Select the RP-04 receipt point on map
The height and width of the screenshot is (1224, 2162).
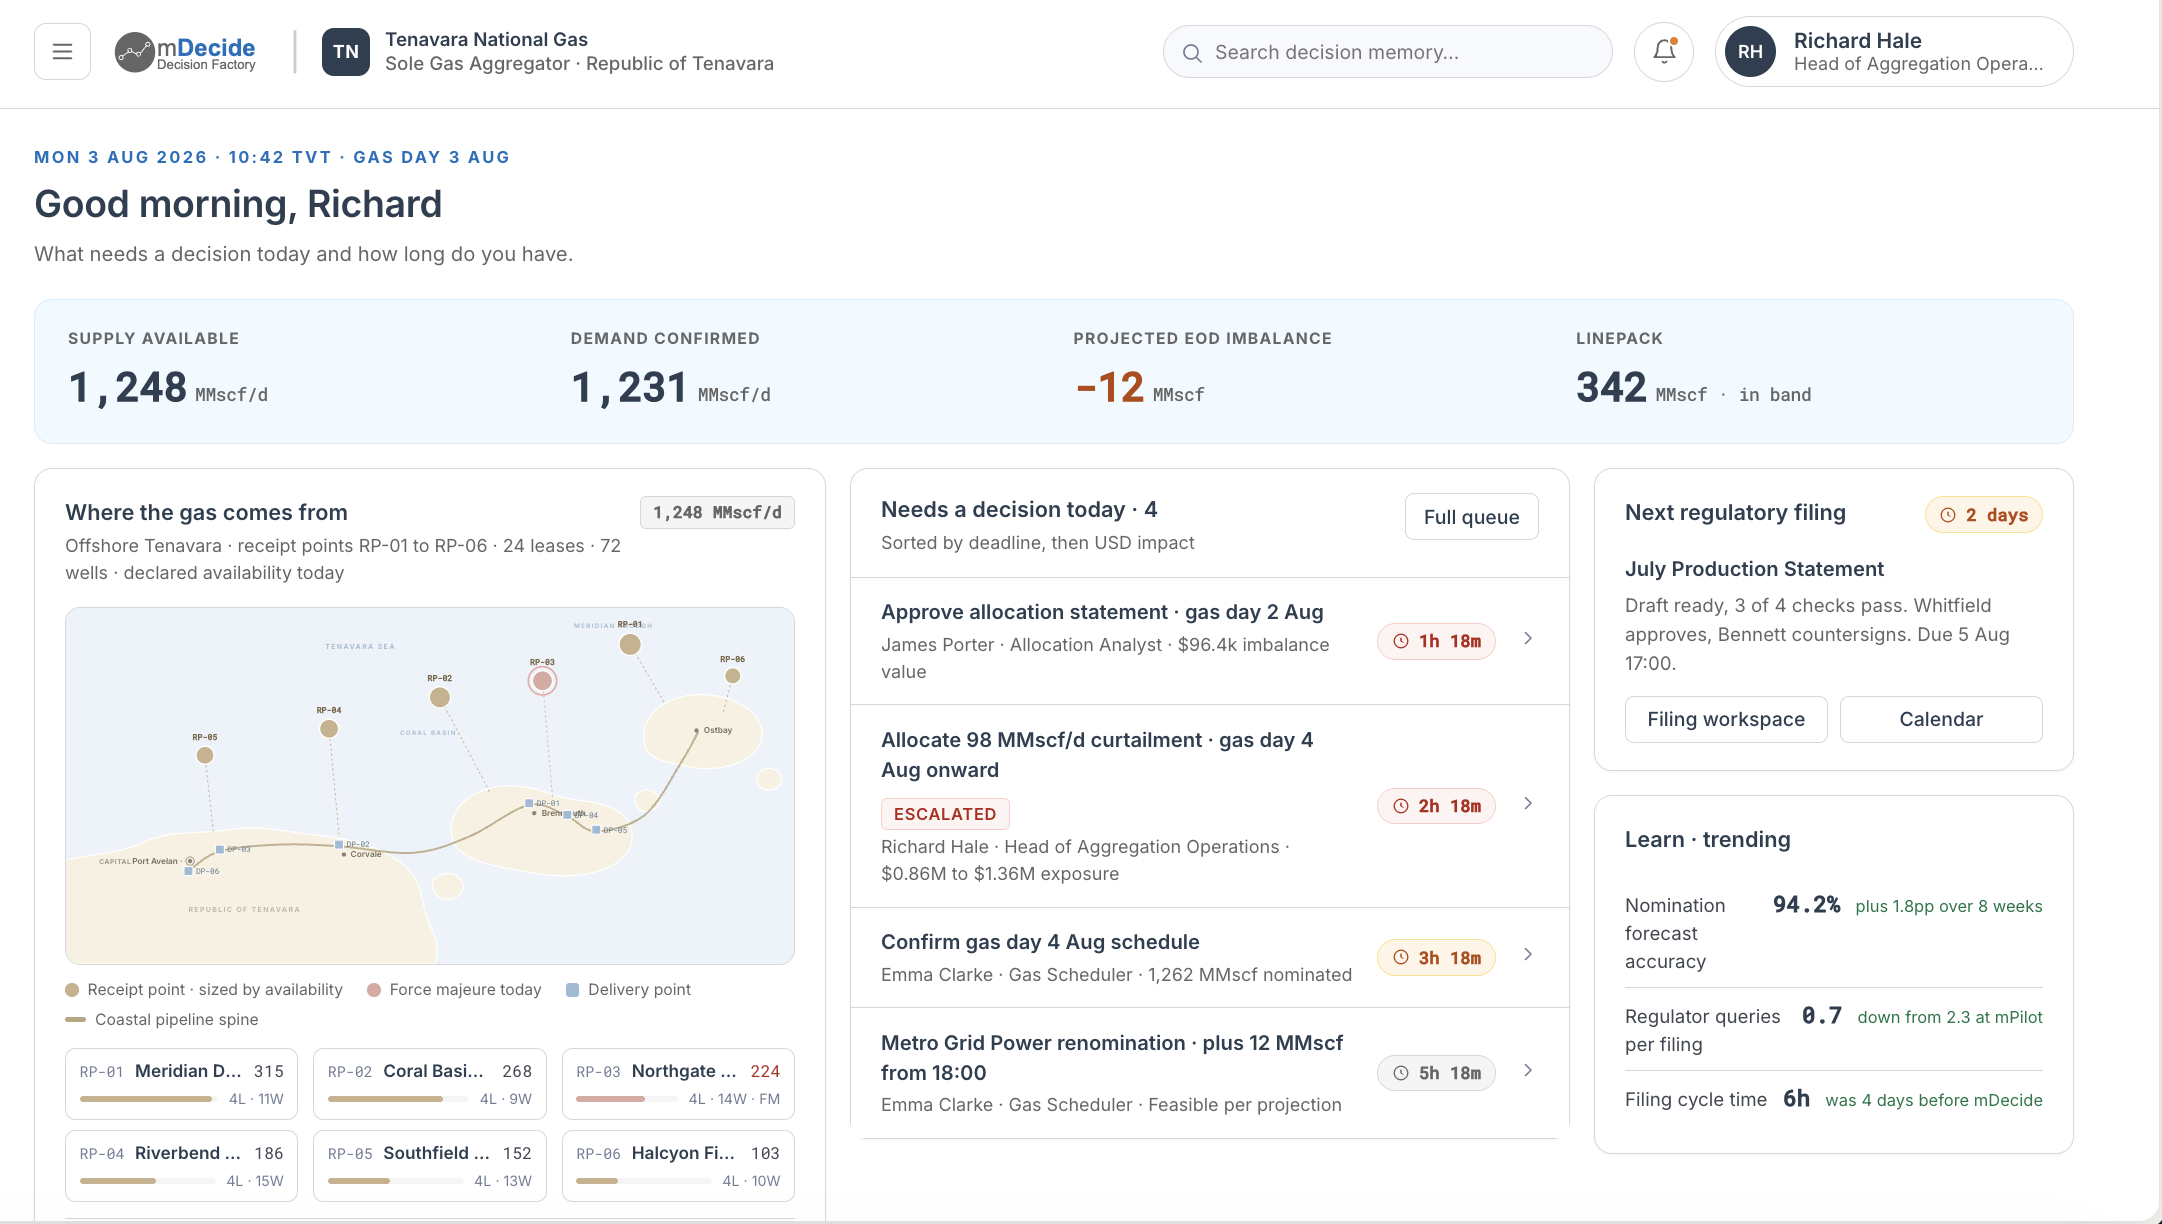click(329, 729)
